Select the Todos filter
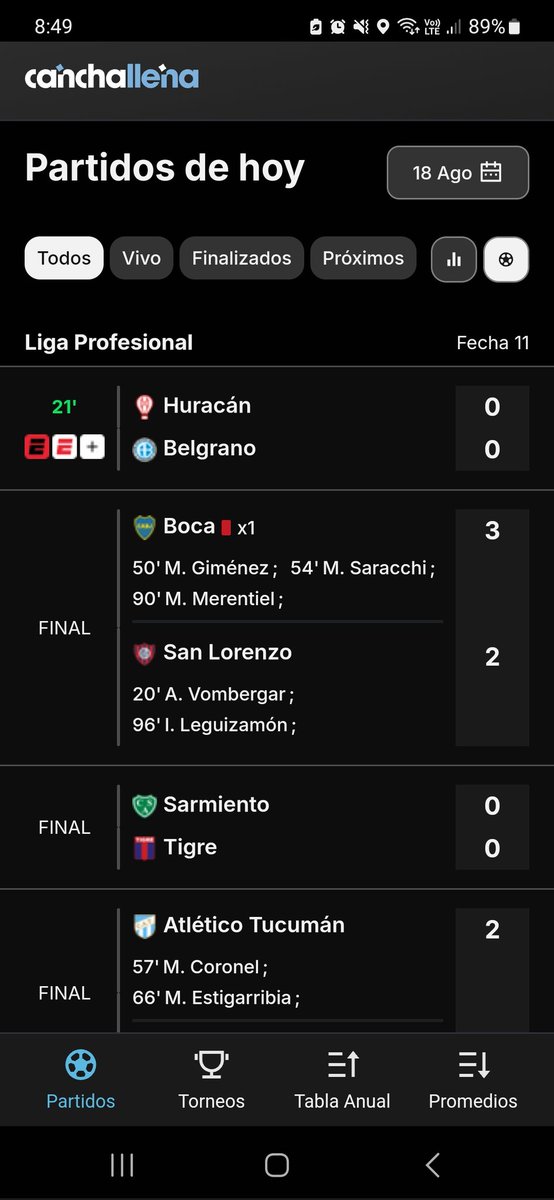 tap(64, 258)
